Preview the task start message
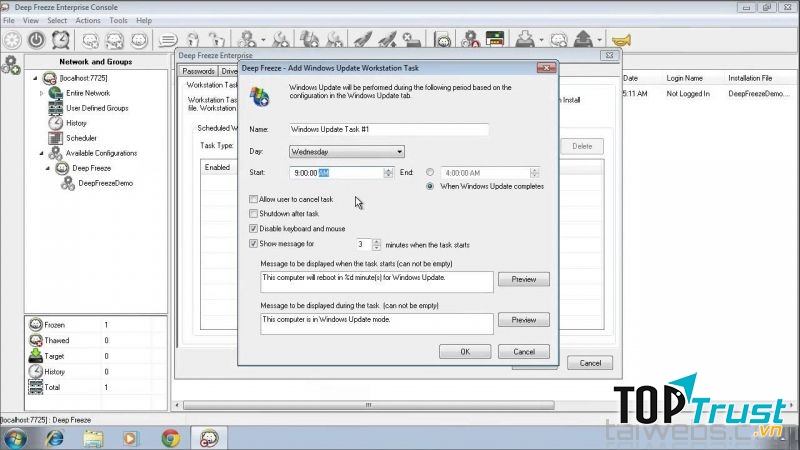Image resolution: width=800 pixels, height=450 pixels. click(524, 279)
